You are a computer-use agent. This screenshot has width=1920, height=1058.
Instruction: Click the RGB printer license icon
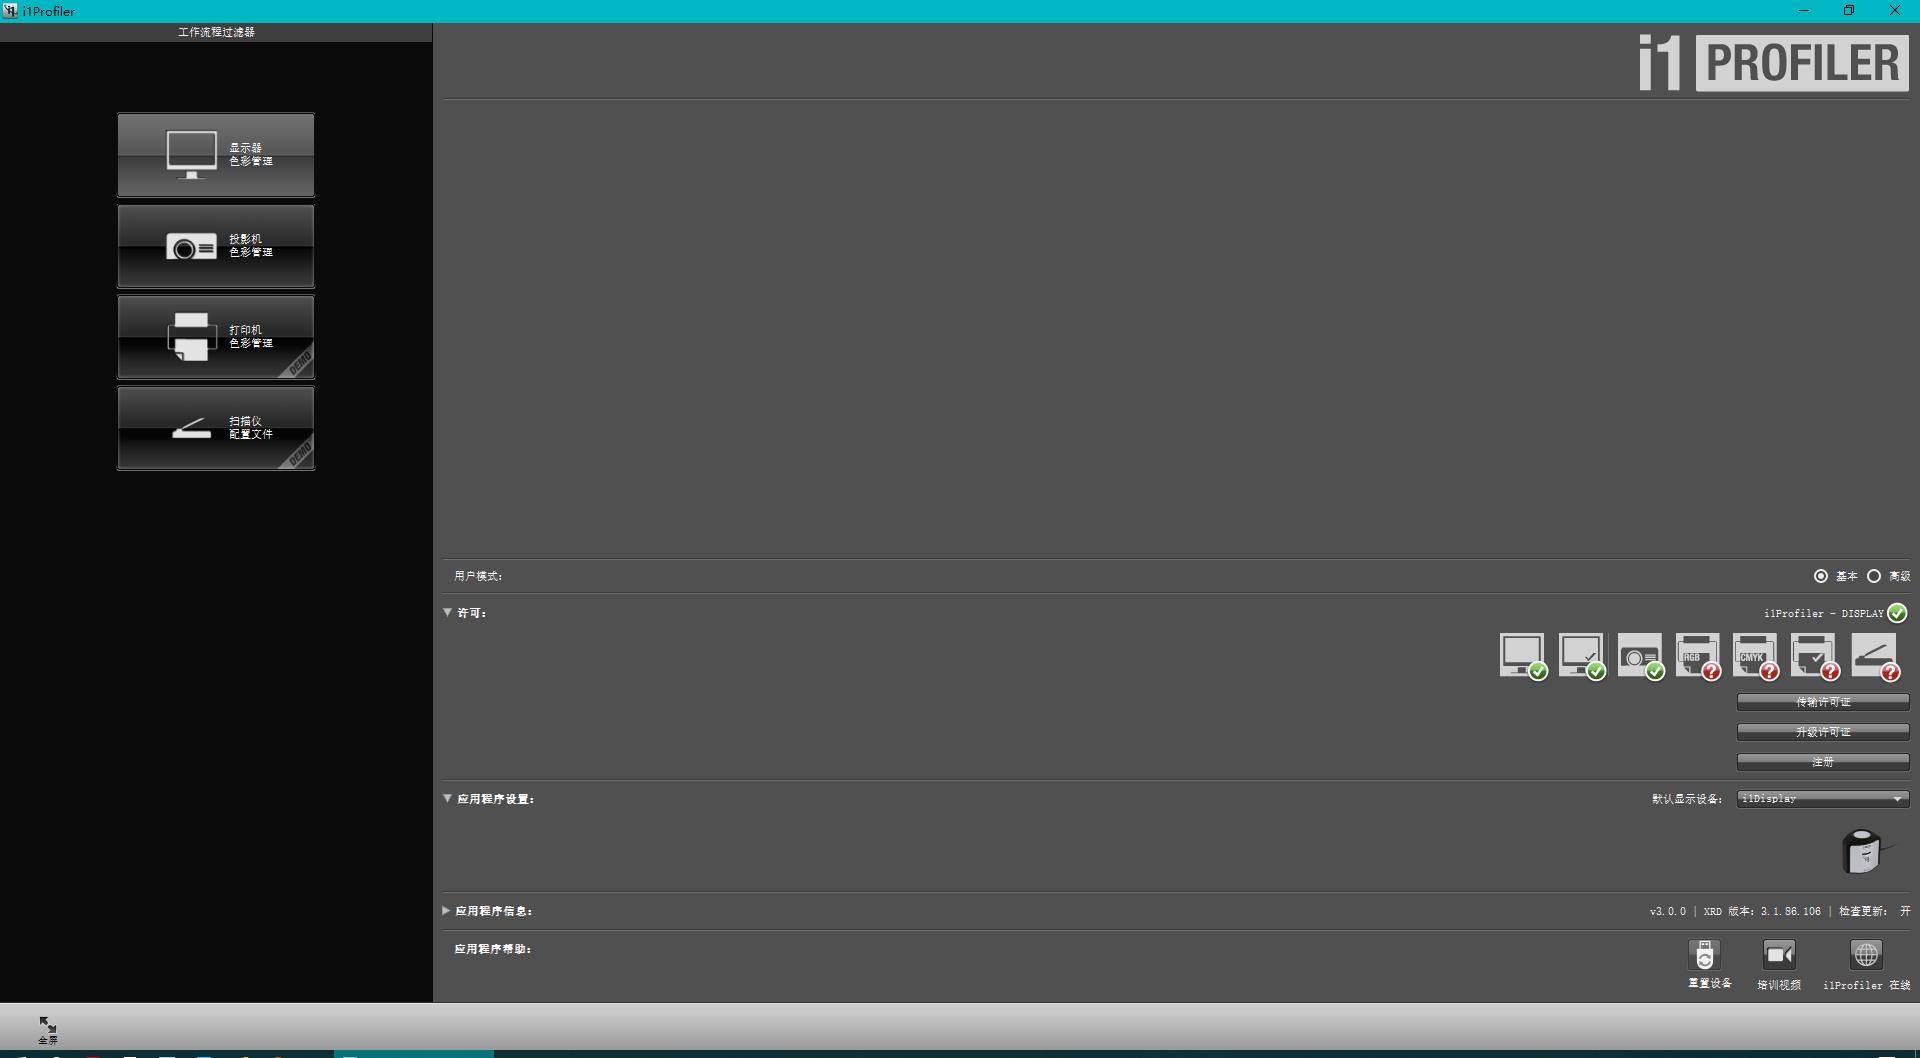[x=1697, y=656]
